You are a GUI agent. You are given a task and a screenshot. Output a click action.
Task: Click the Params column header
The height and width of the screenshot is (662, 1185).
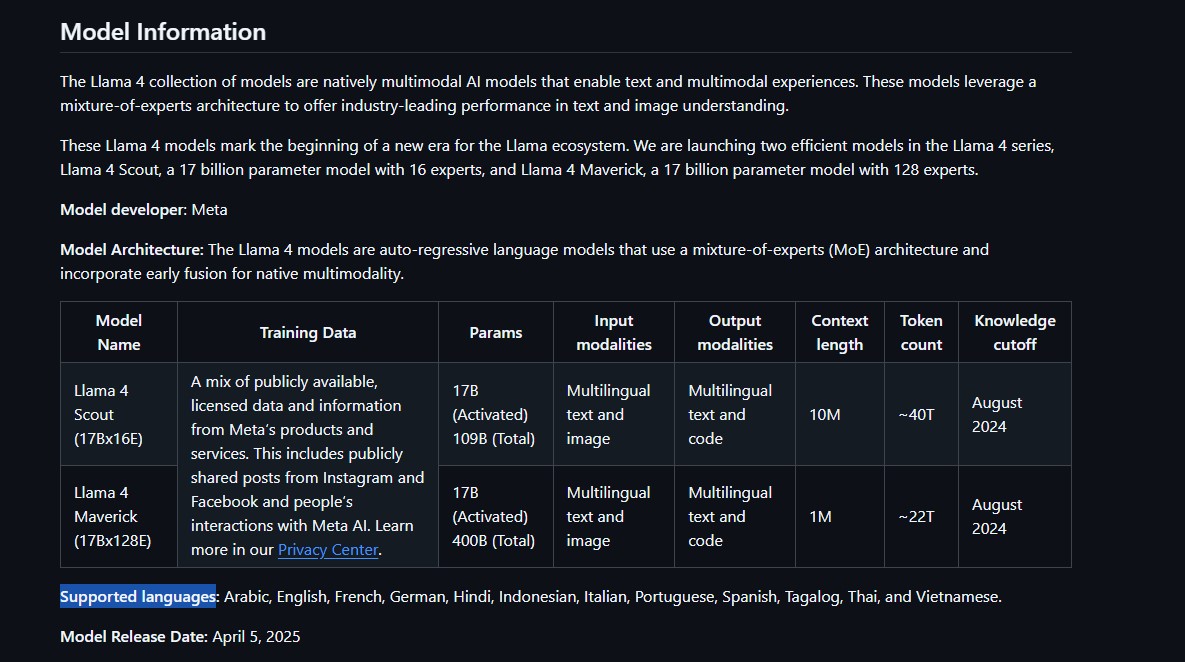click(x=496, y=333)
